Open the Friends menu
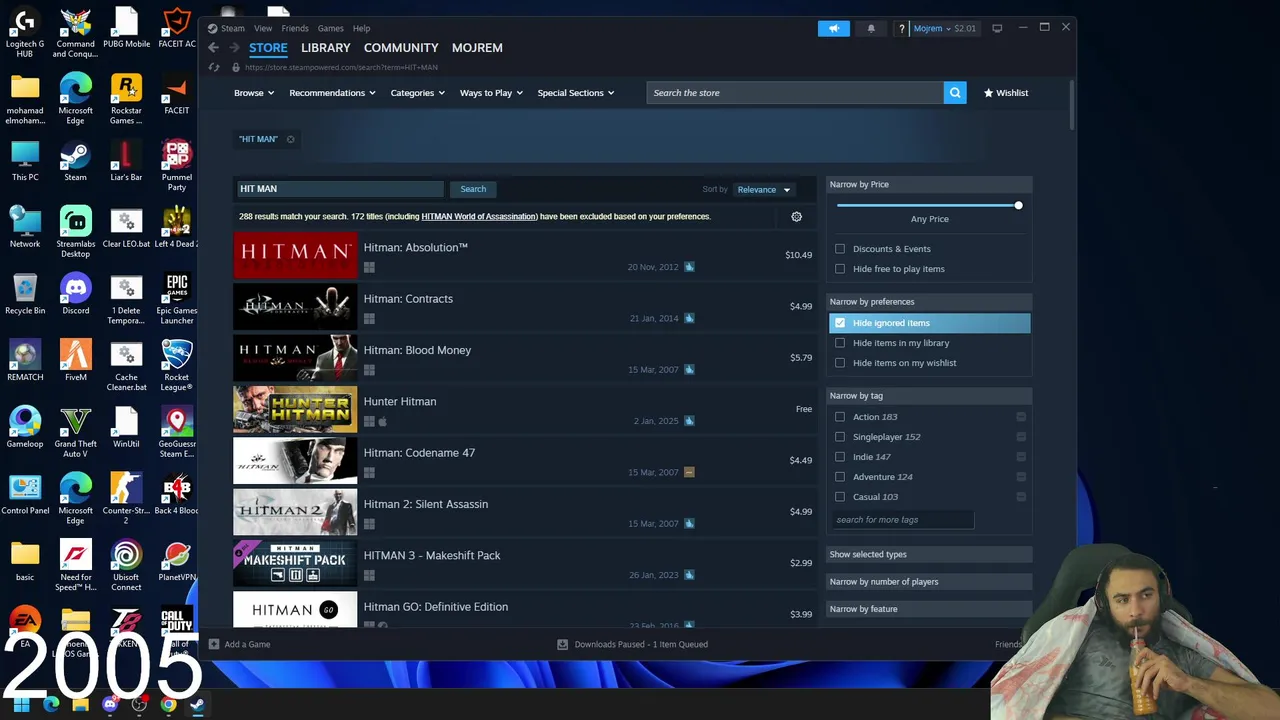Image resolution: width=1280 pixels, height=720 pixels. [295, 28]
